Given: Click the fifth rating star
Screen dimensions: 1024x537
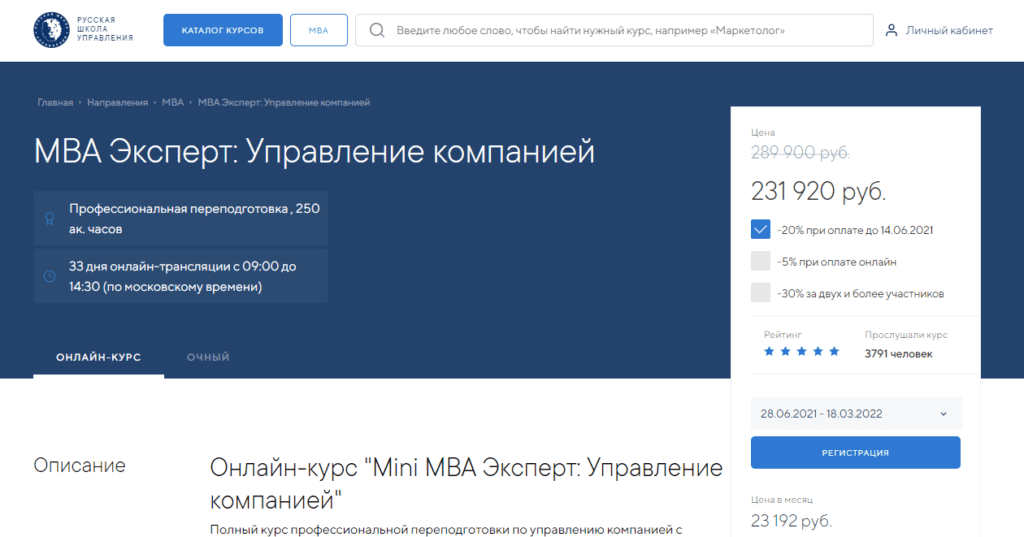Looking at the screenshot, I should click(834, 351).
